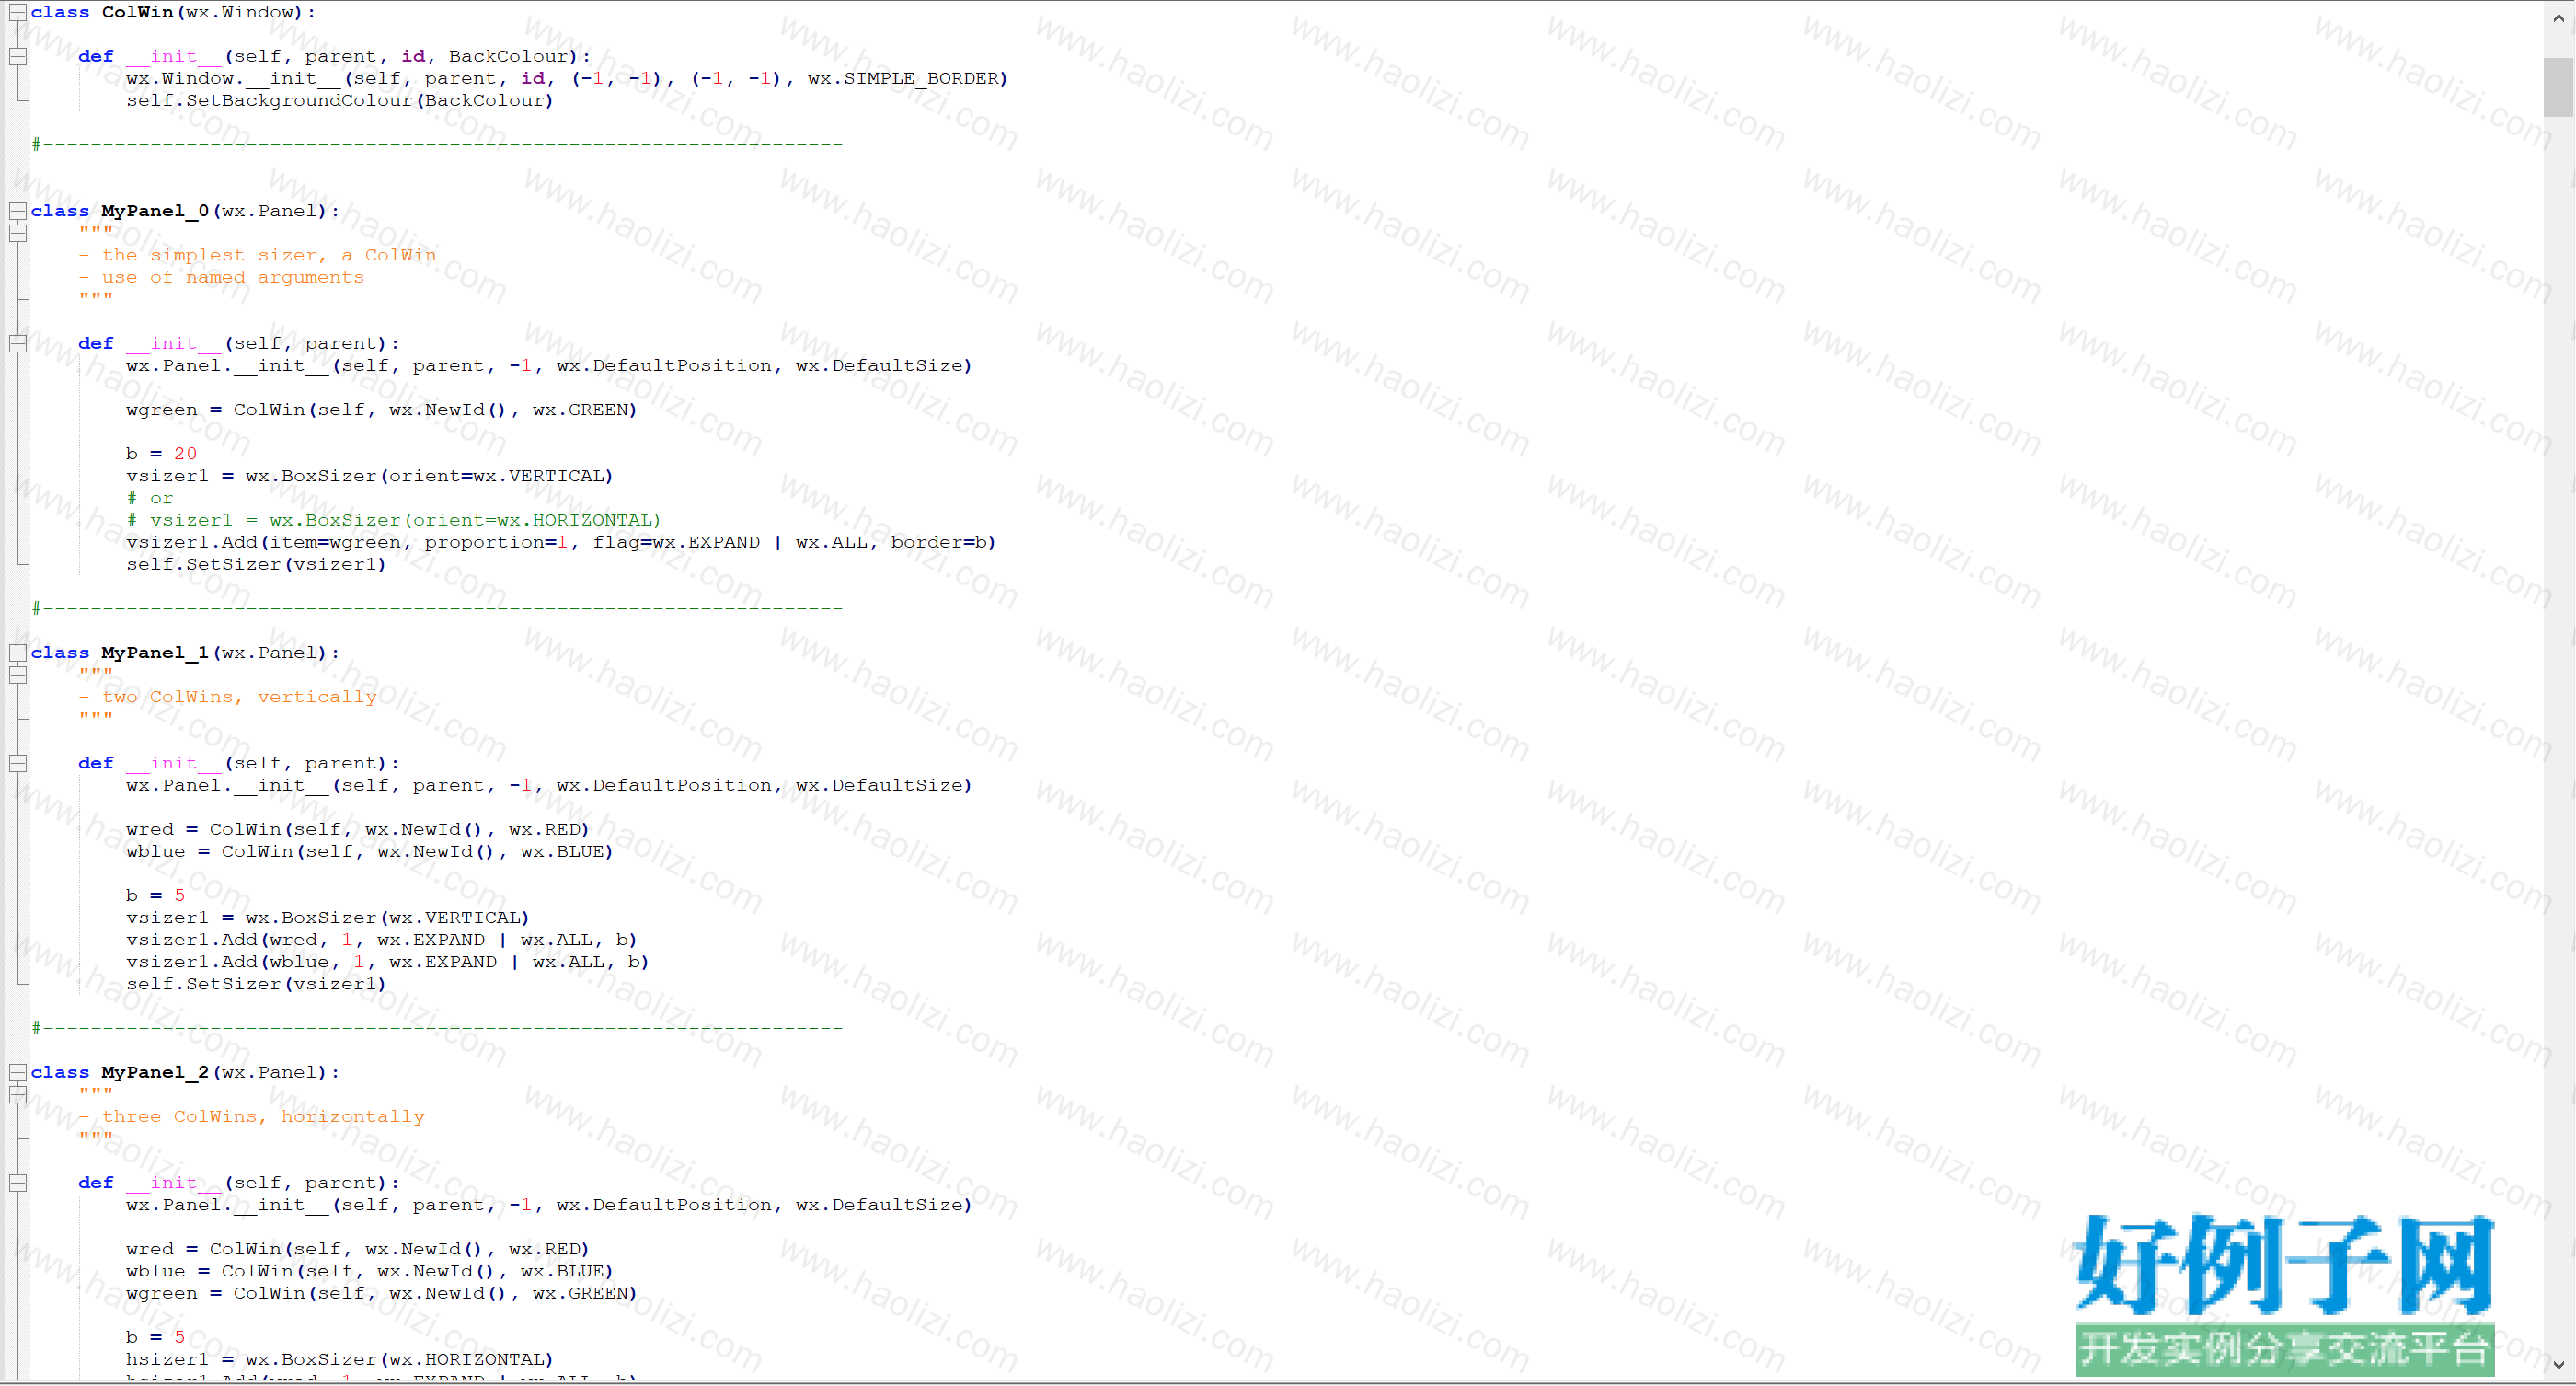The image size is (2576, 1386).
Task: Click 'self.SetSizer(vsizer1)' in MyPanel_1
Action: click(x=256, y=984)
